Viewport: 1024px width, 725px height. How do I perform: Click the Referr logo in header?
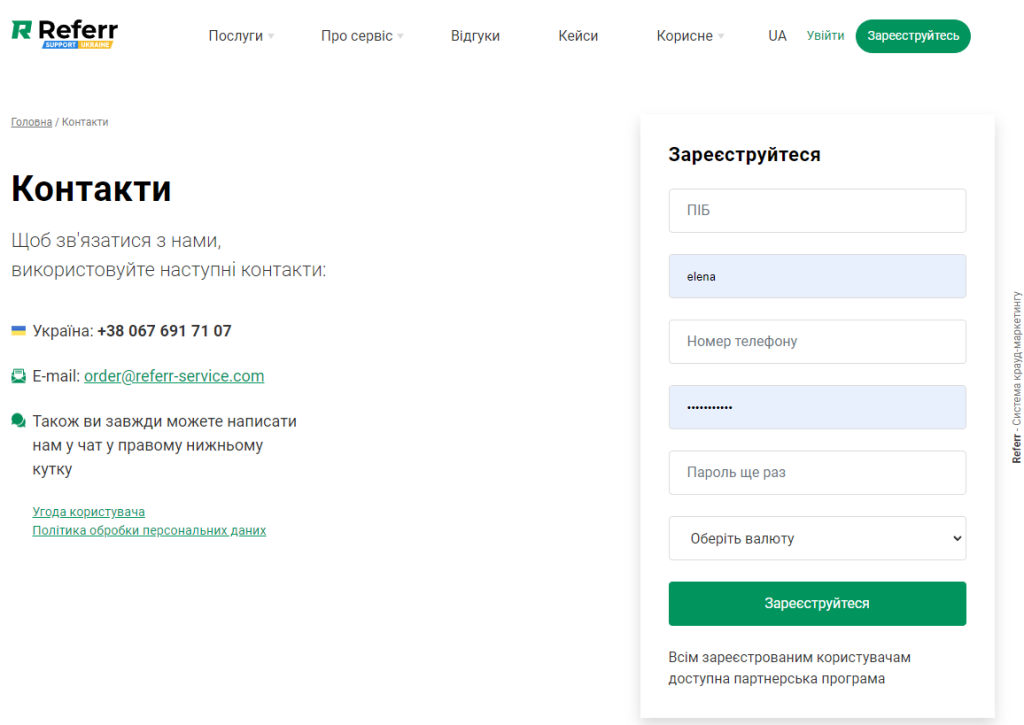click(64, 34)
